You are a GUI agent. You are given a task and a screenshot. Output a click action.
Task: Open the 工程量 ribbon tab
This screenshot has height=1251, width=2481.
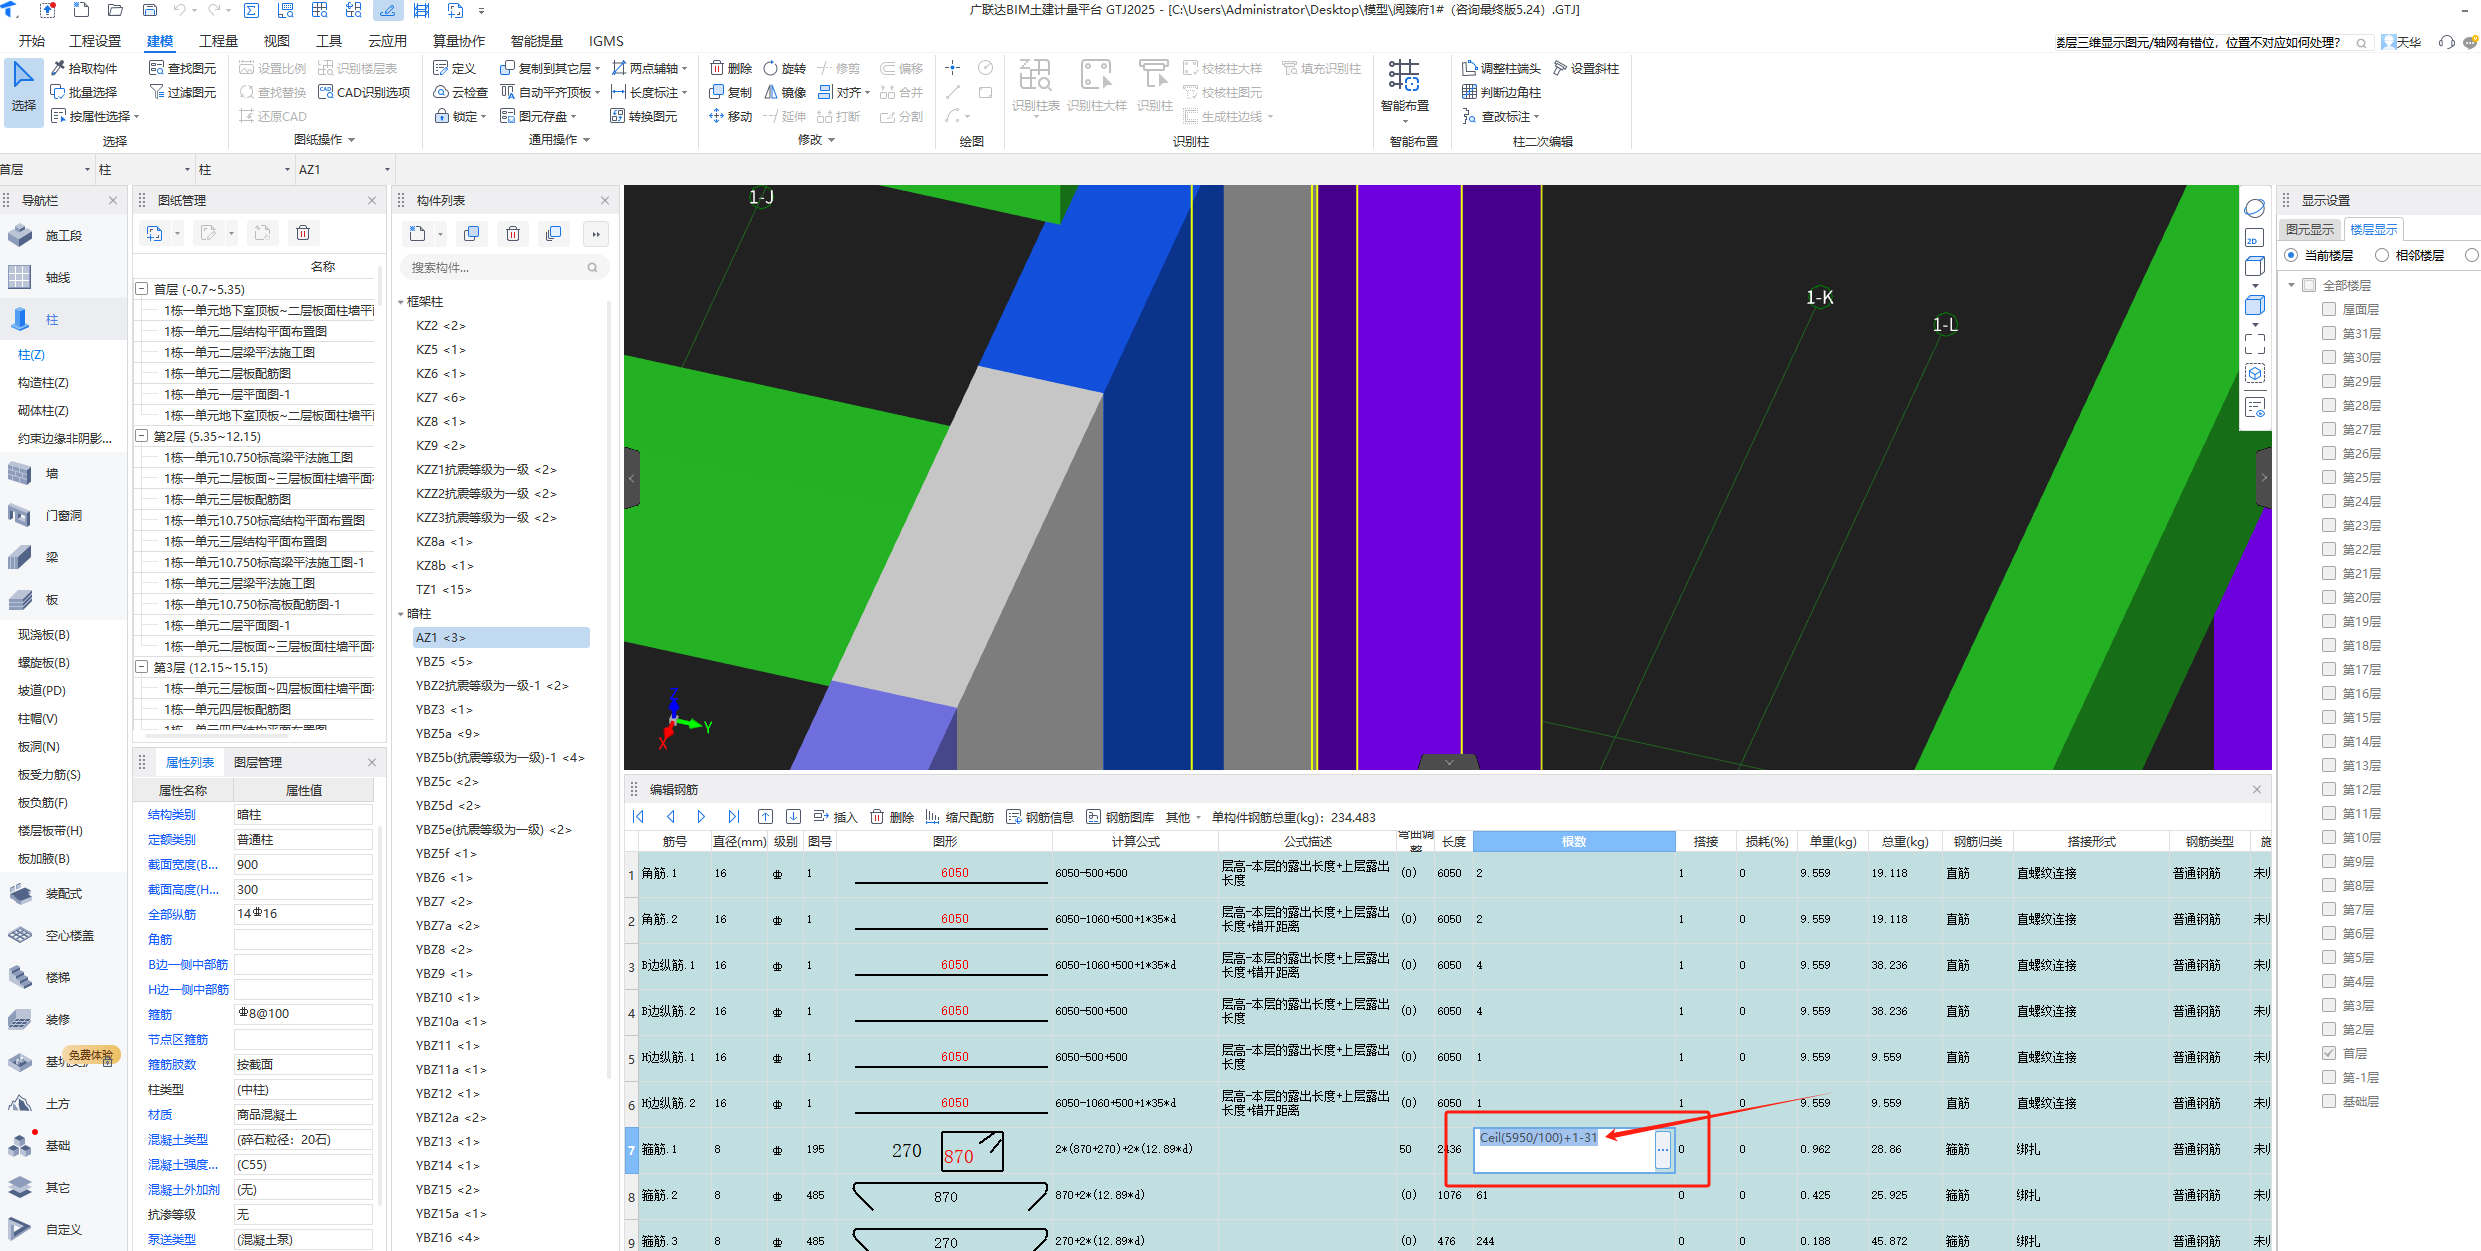218,41
